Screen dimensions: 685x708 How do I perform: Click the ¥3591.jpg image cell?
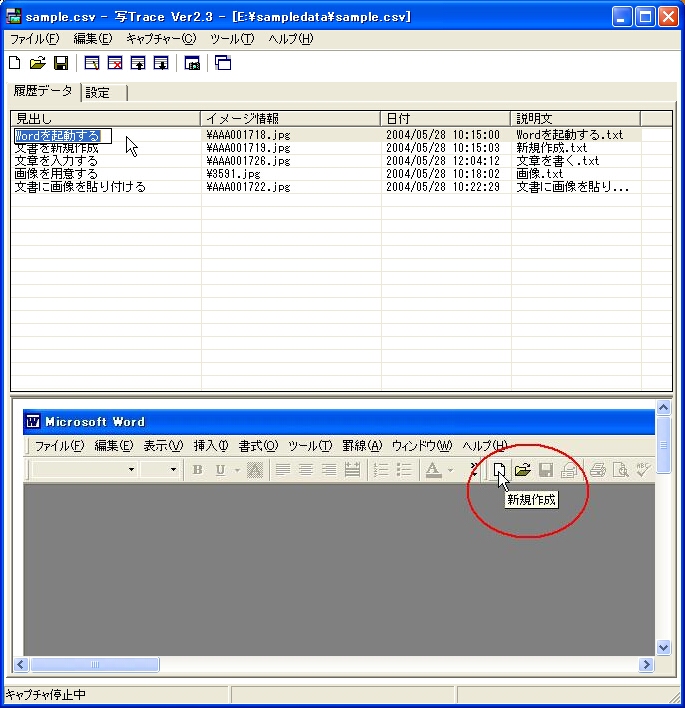pos(233,174)
